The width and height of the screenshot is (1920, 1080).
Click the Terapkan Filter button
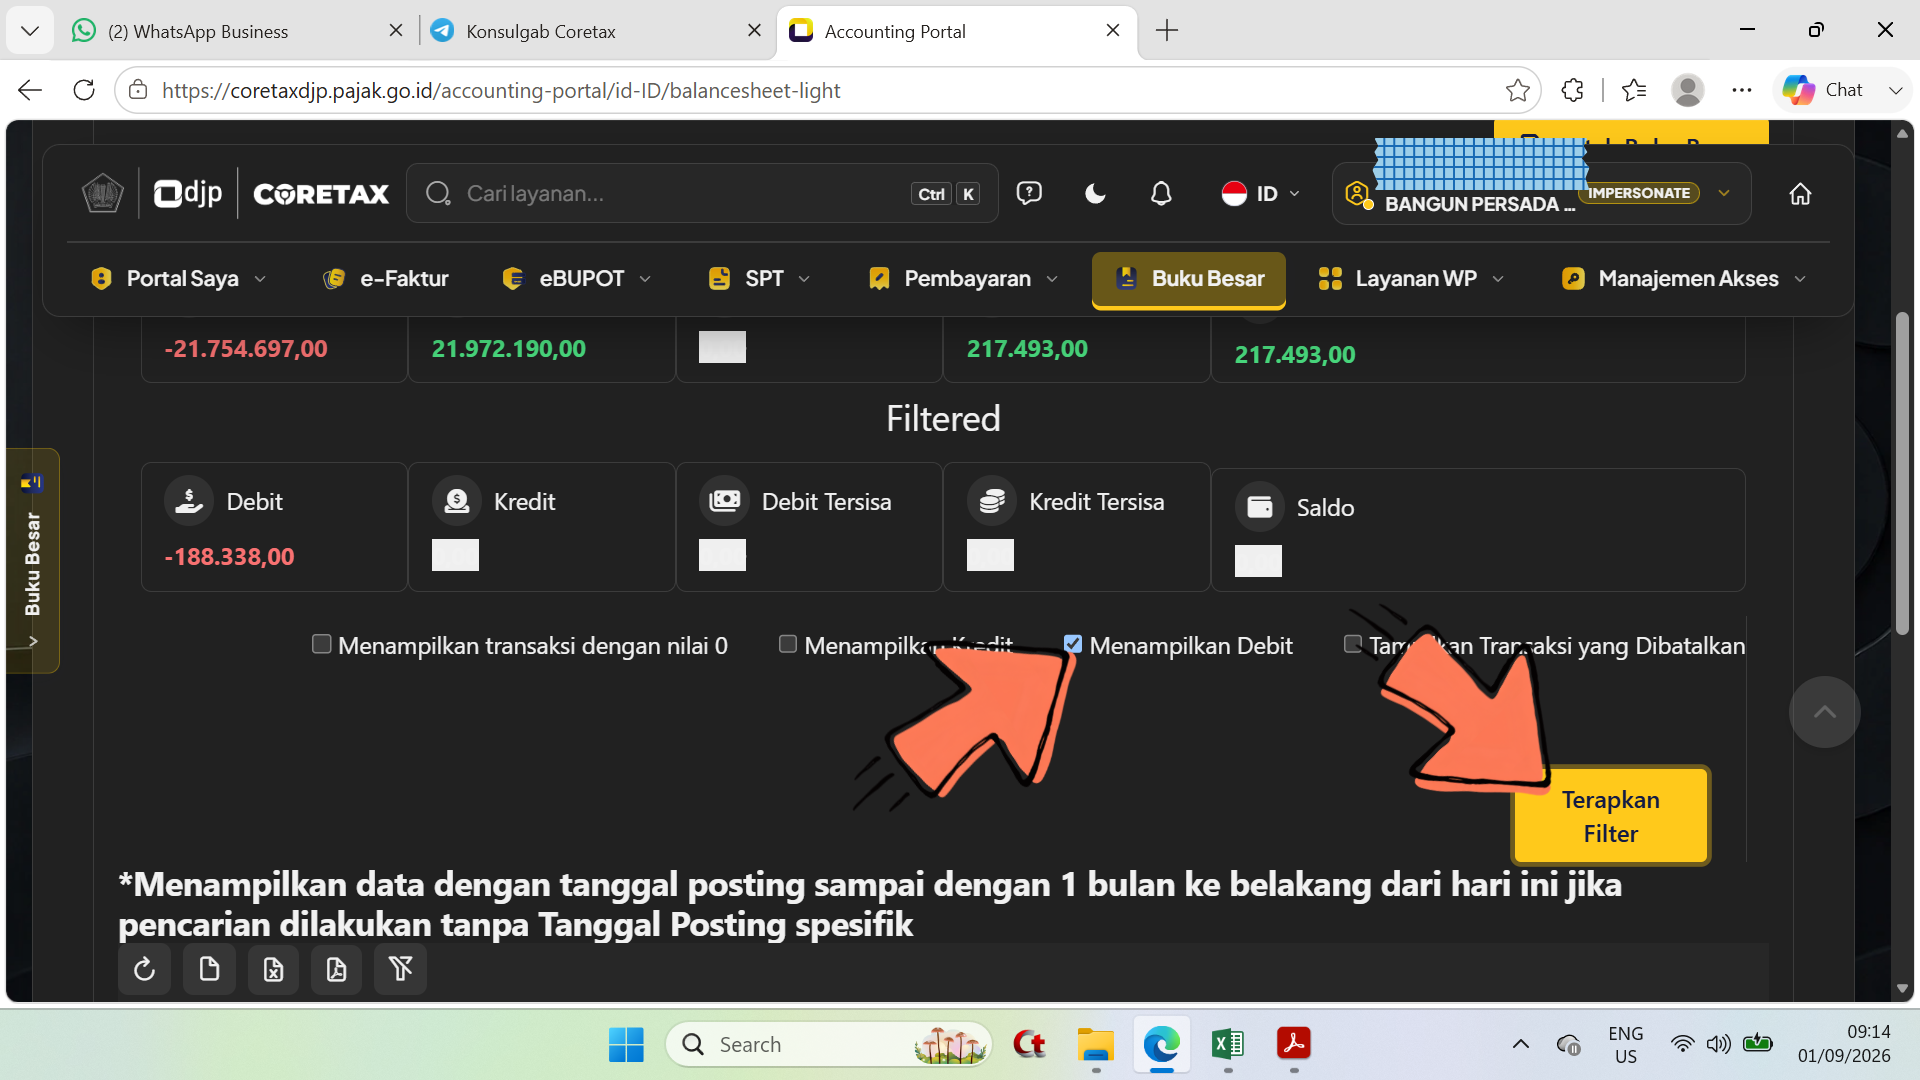1610,816
